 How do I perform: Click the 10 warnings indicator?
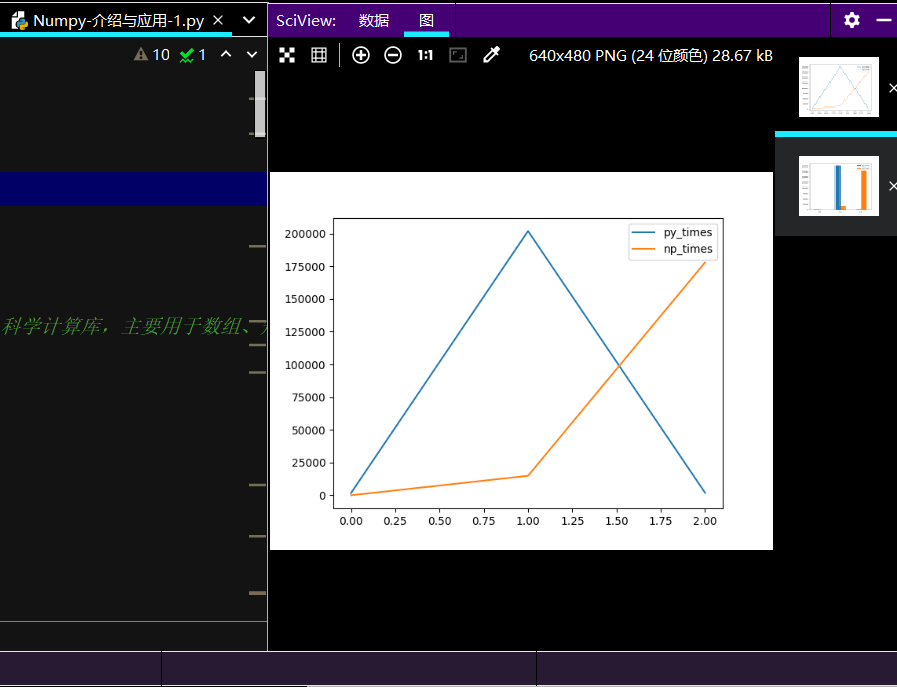(152, 54)
